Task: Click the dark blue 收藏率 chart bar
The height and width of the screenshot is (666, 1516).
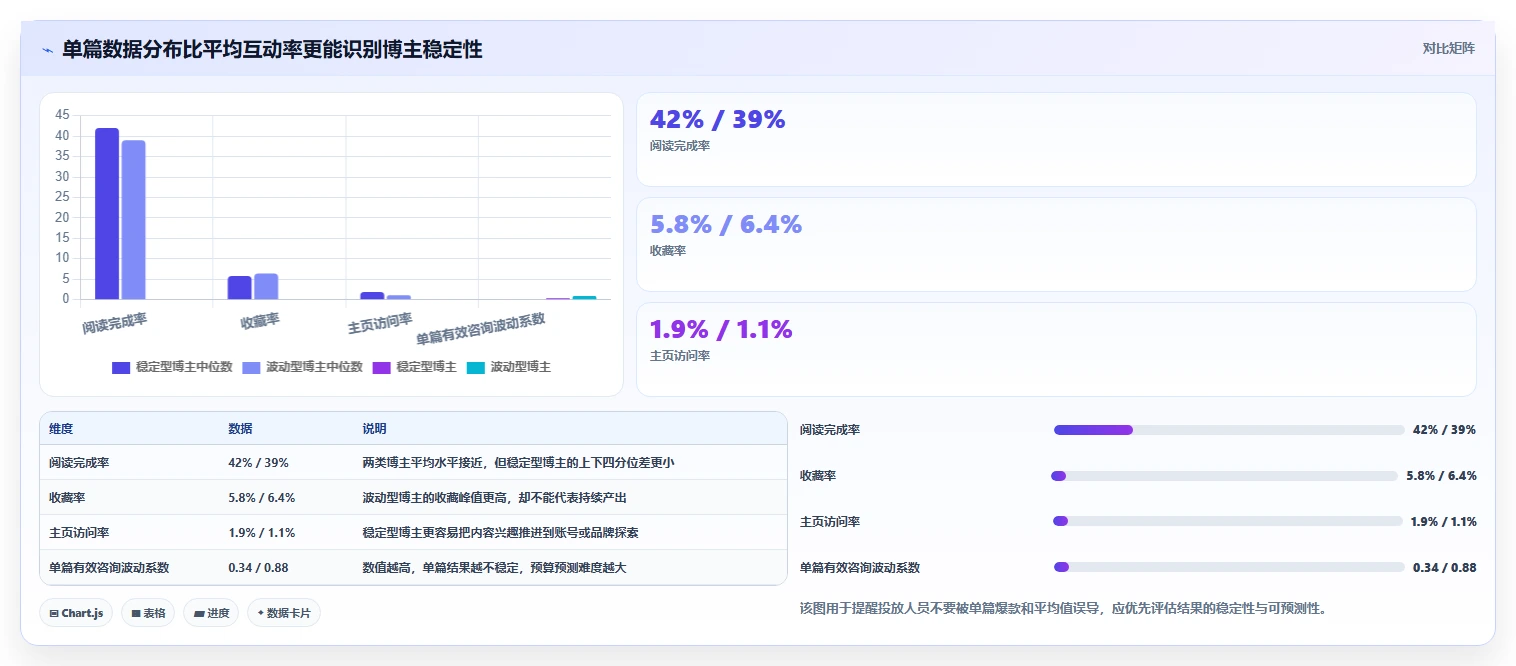Action: pos(240,287)
